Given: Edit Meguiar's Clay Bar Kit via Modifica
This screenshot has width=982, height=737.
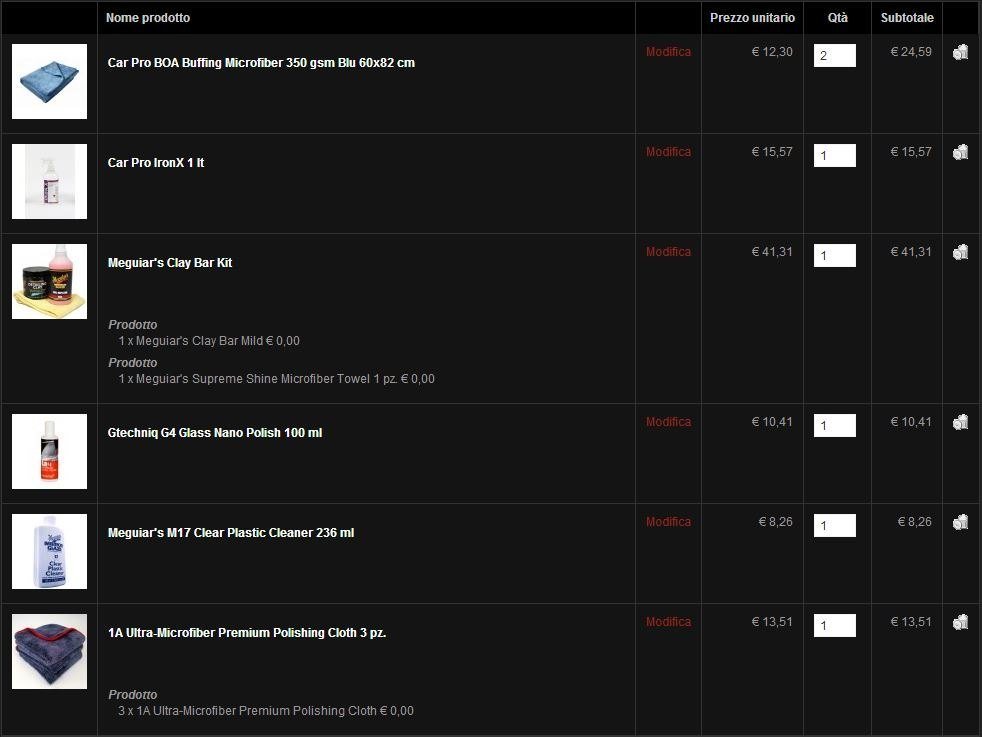Looking at the screenshot, I should pos(668,252).
